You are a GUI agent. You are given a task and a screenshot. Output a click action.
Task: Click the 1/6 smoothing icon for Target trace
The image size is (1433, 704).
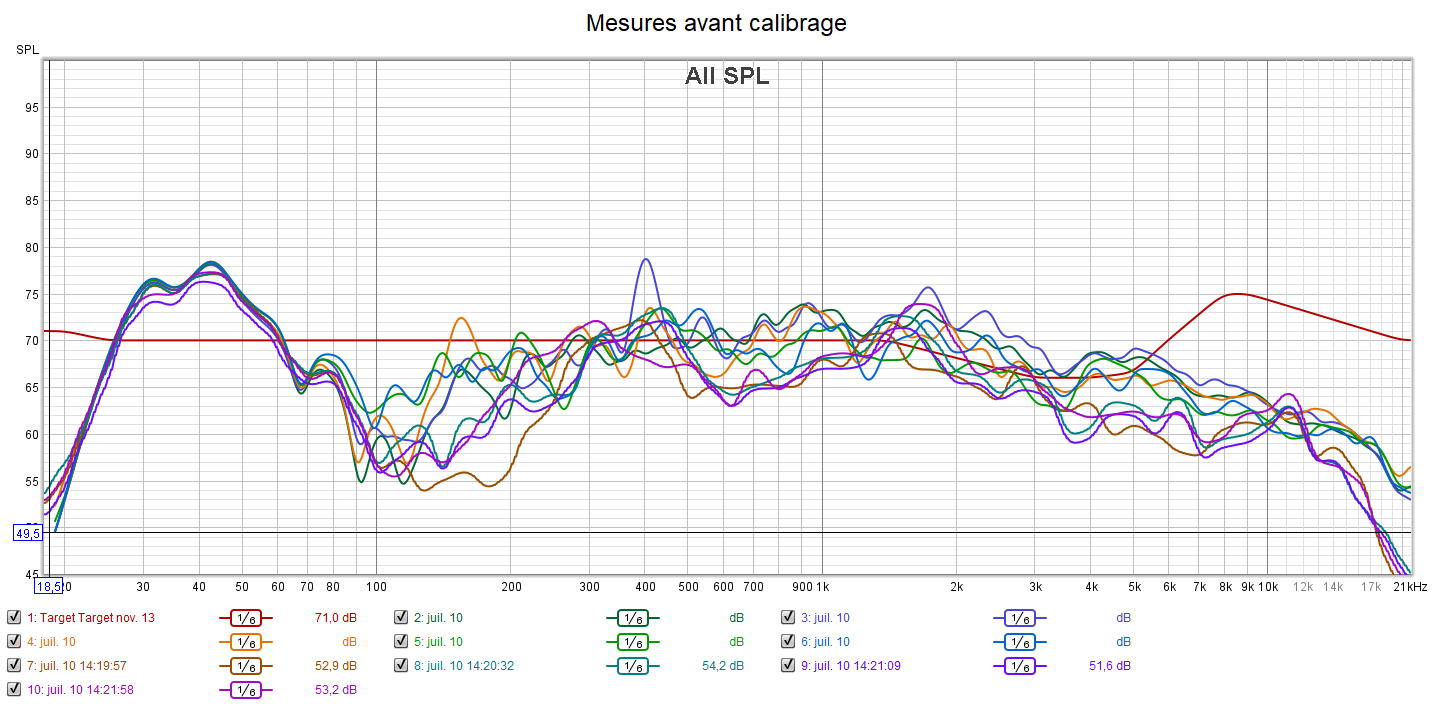[x=245, y=618]
